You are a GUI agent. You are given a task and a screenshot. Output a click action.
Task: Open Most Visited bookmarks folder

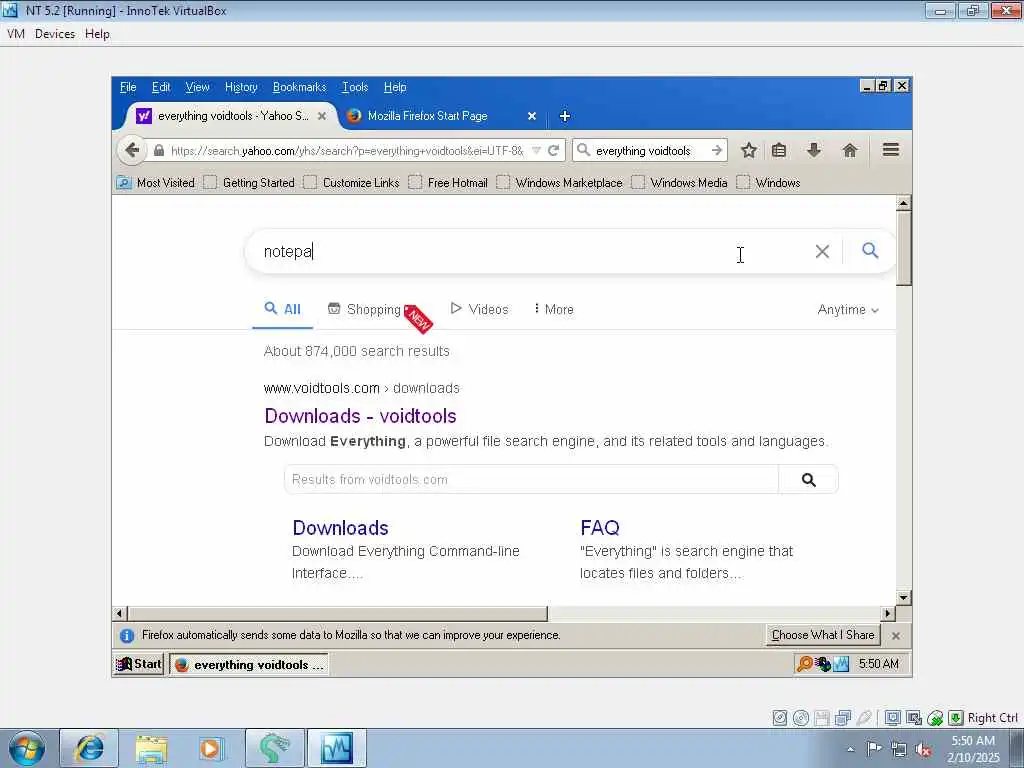coord(156,183)
